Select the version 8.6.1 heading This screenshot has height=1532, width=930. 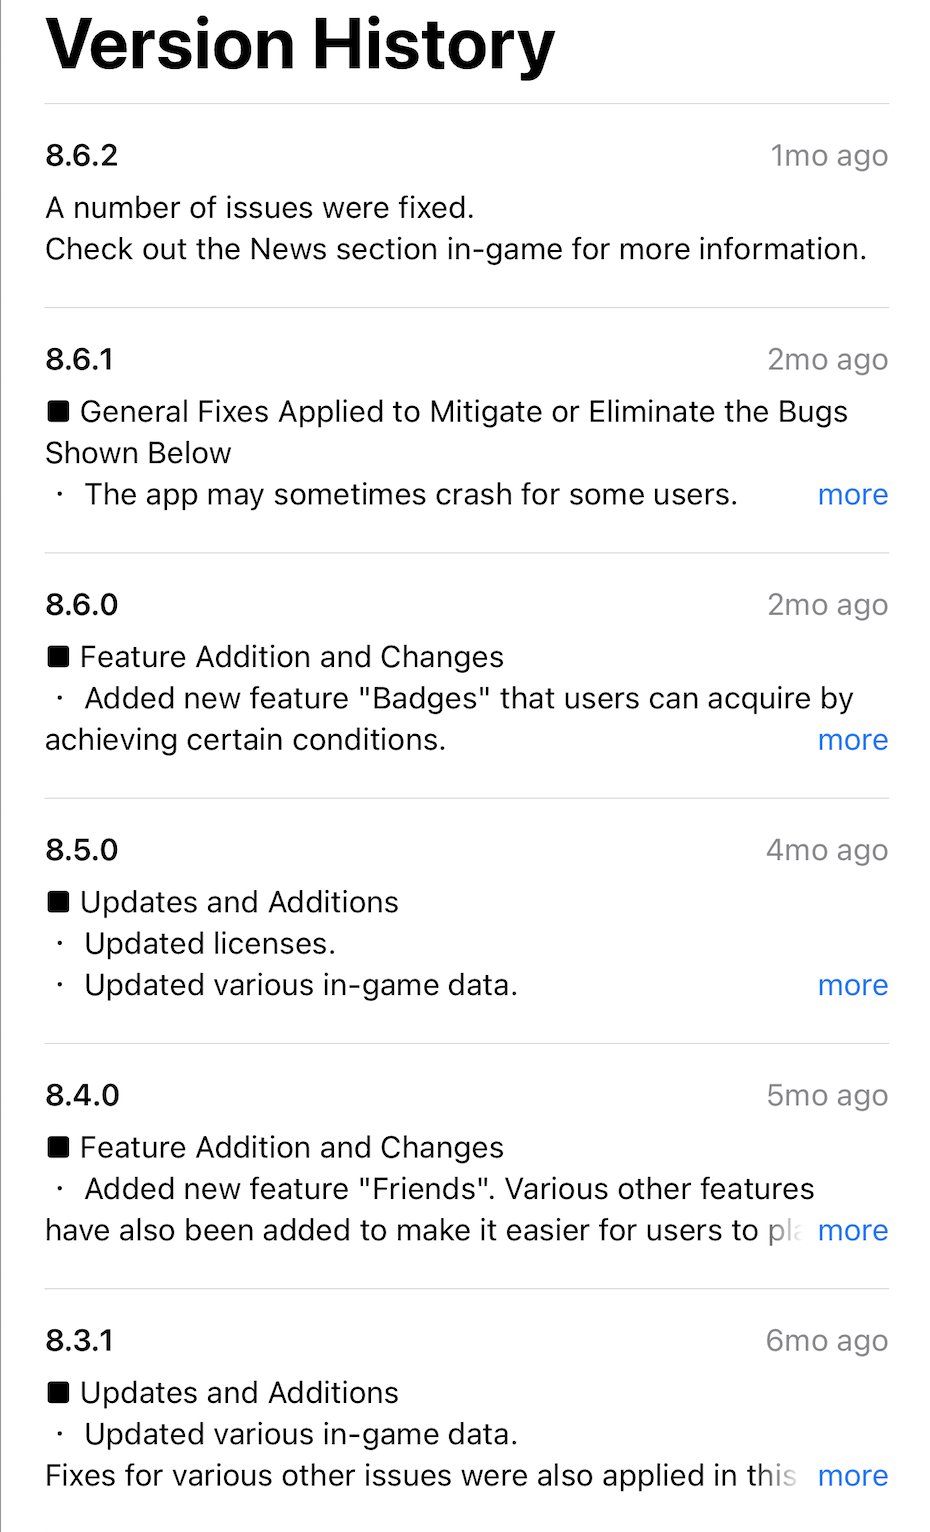coord(81,359)
